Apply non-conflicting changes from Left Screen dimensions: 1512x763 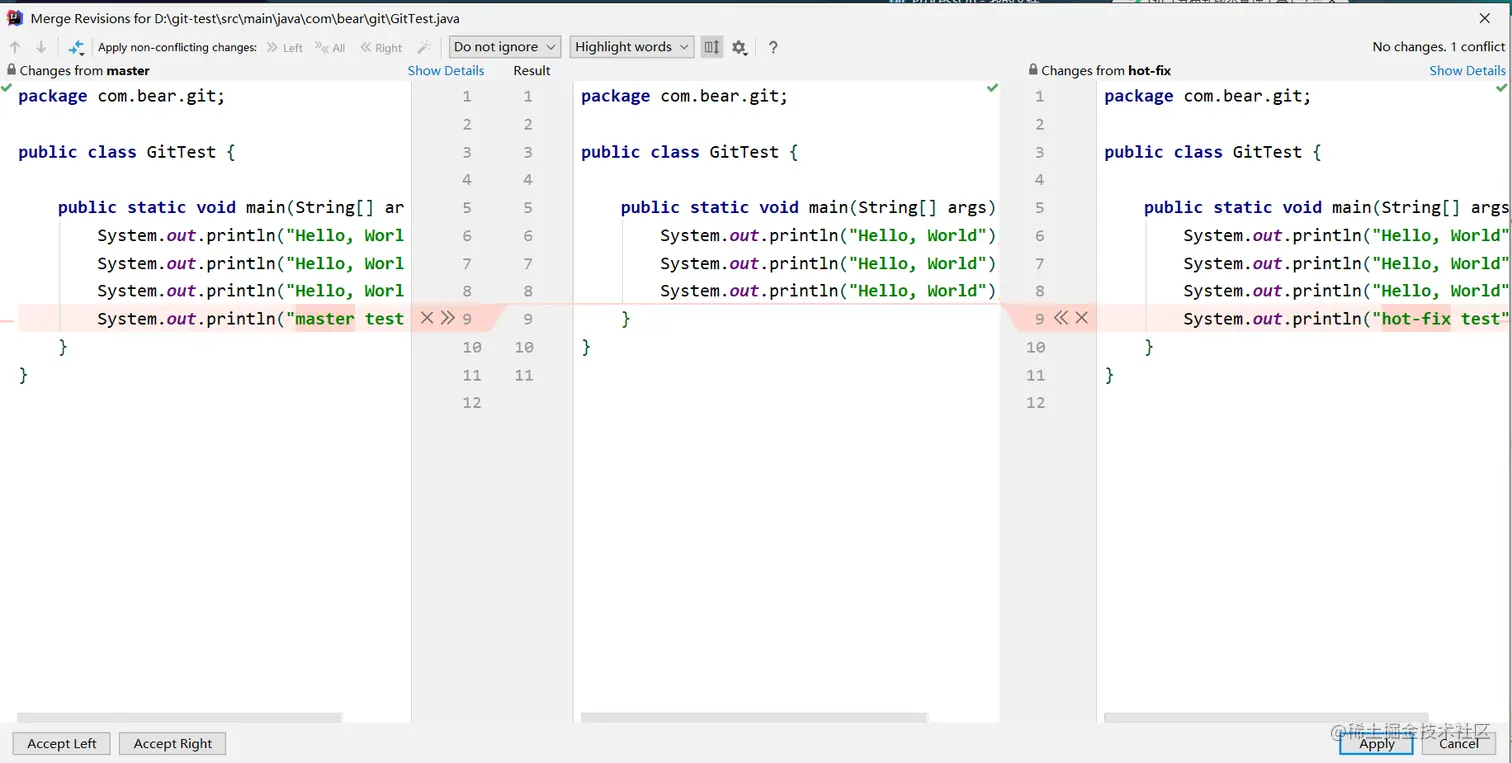click(x=285, y=47)
